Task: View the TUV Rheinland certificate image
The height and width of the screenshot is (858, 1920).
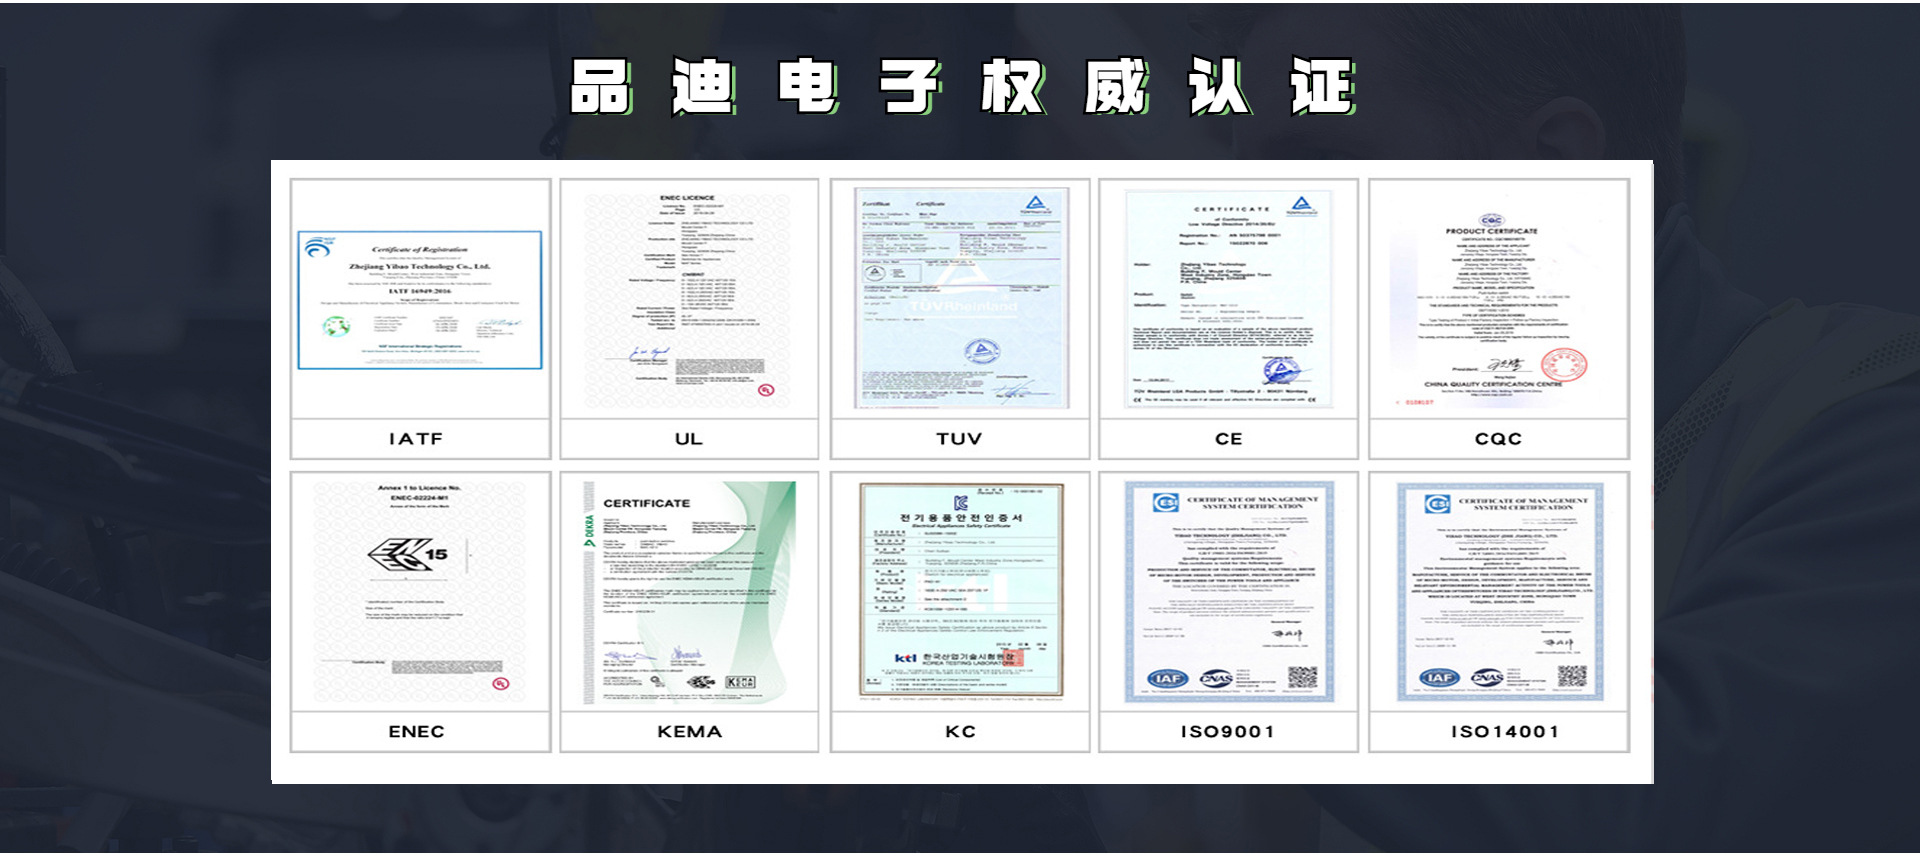Action: click(959, 298)
